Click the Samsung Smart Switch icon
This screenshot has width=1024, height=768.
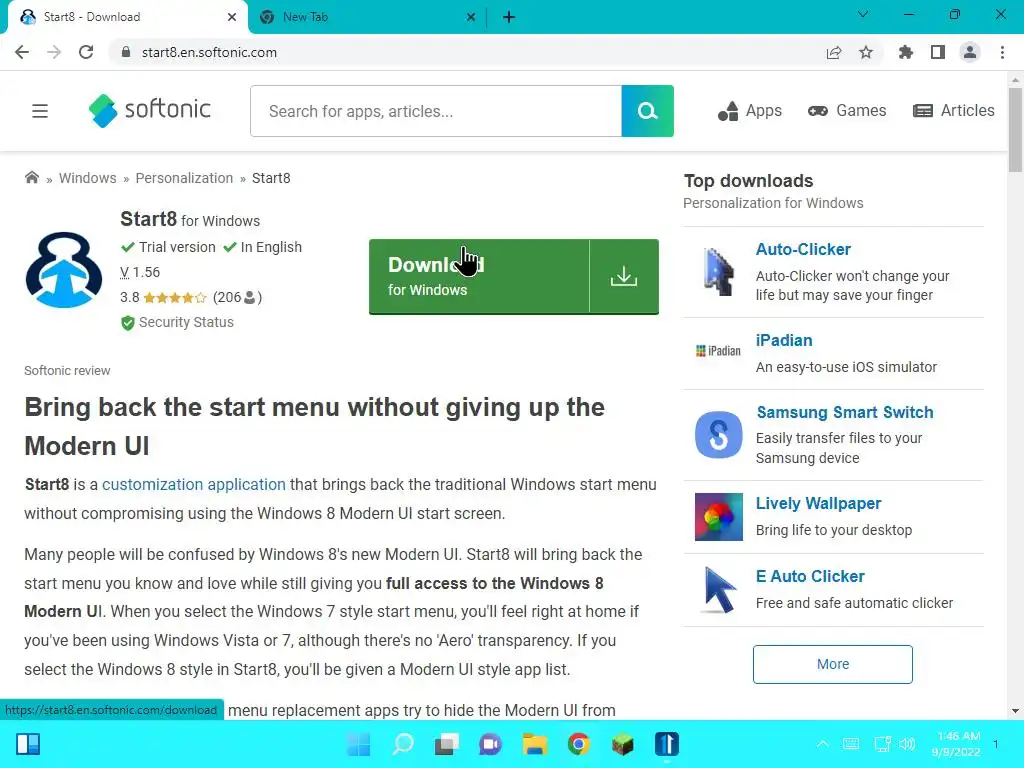click(718, 435)
